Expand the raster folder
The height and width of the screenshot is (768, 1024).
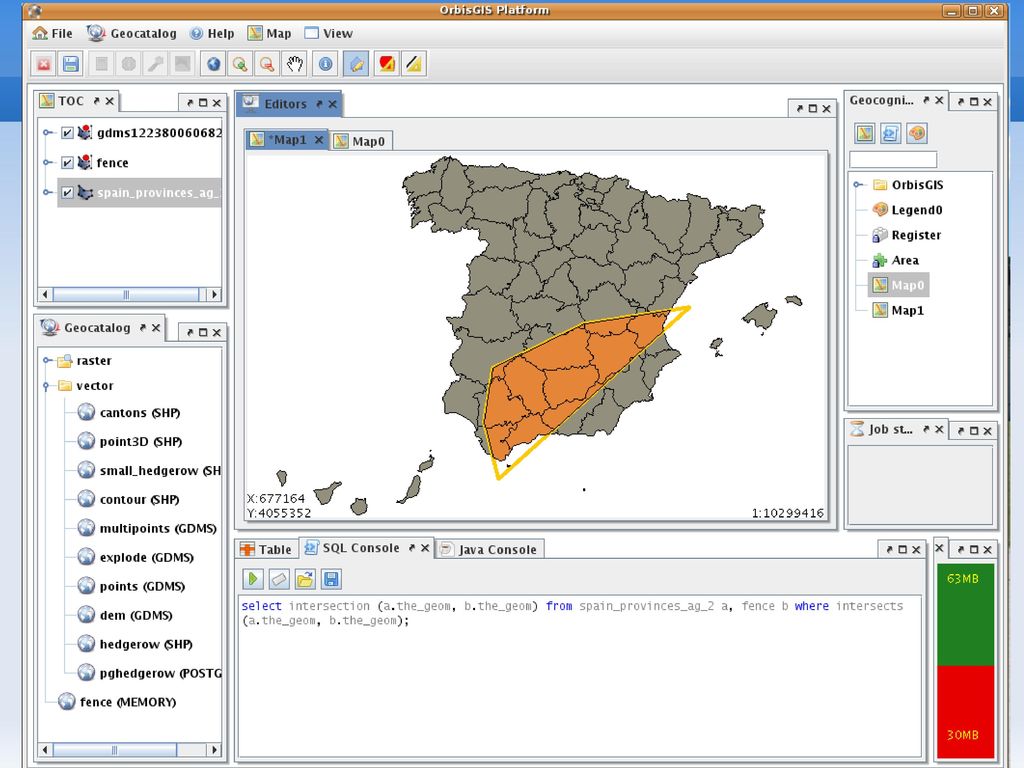click(x=47, y=360)
